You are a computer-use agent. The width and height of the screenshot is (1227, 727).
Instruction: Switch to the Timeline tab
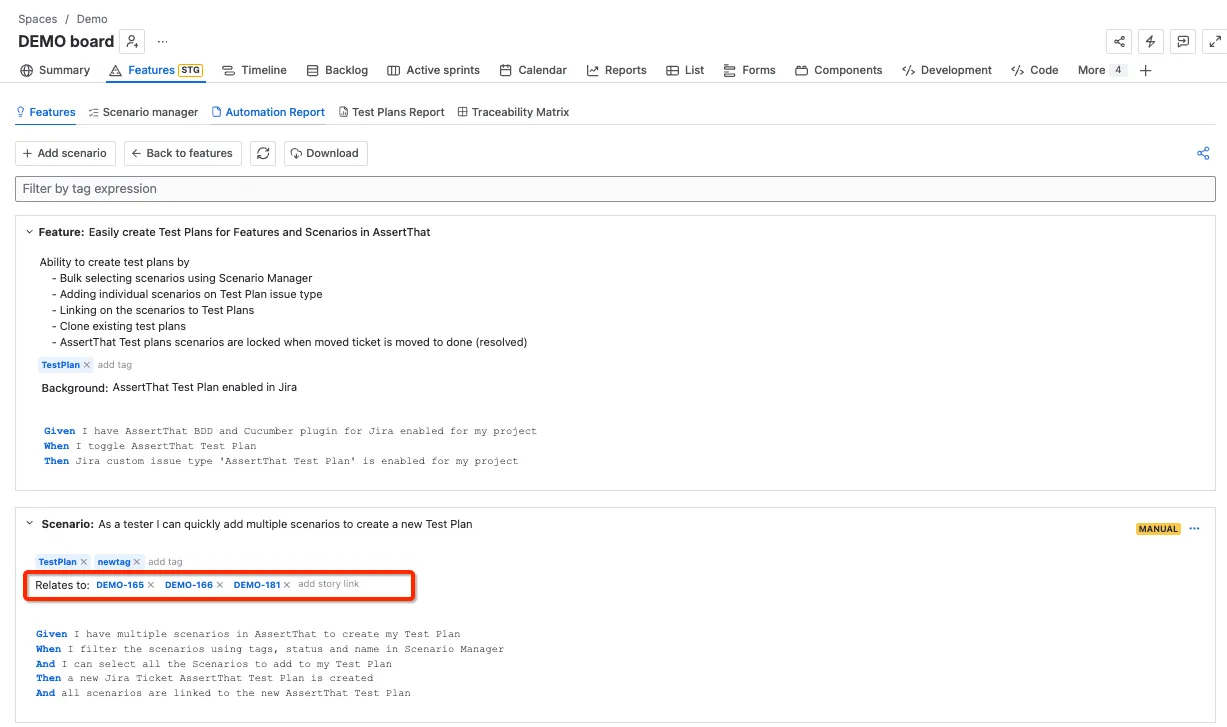click(x=254, y=70)
